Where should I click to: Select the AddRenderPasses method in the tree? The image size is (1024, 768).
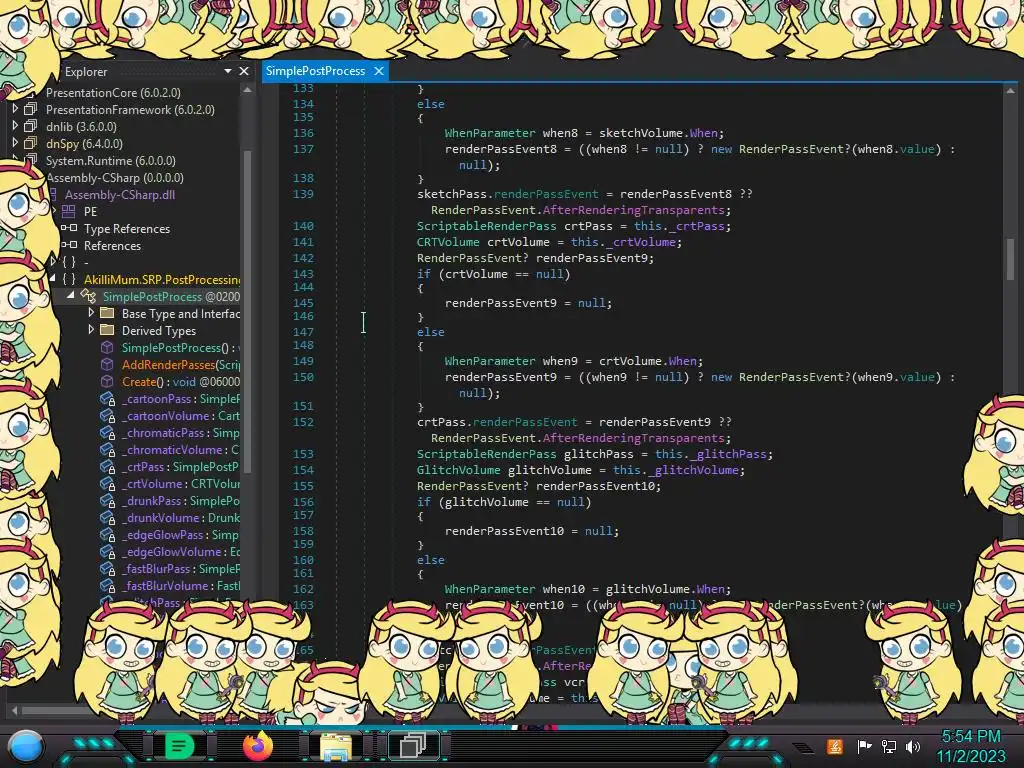180,364
